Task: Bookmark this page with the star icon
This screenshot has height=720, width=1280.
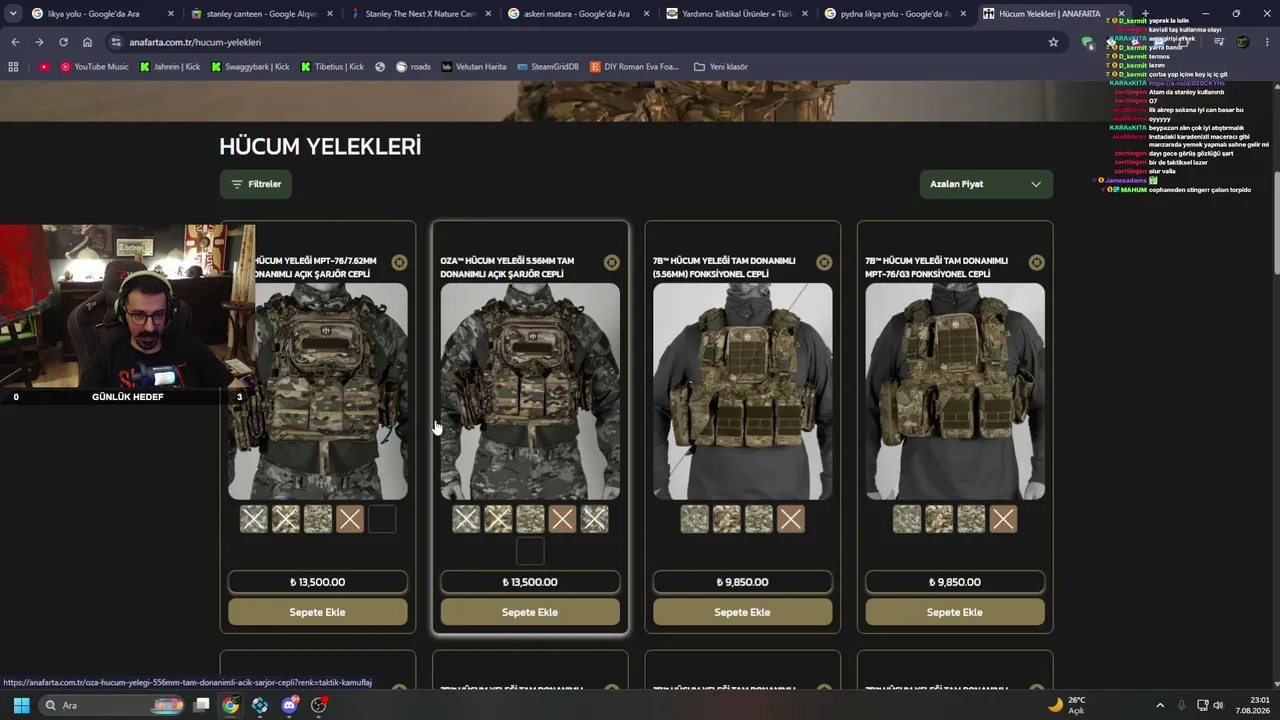Action: point(1053,42)
